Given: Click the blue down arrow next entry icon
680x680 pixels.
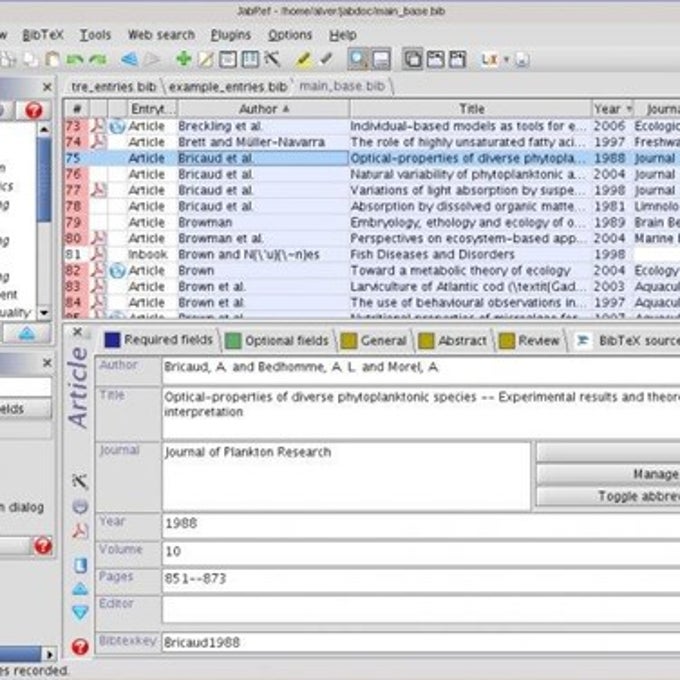Looking at the screenshot, I should pos(80,612).
